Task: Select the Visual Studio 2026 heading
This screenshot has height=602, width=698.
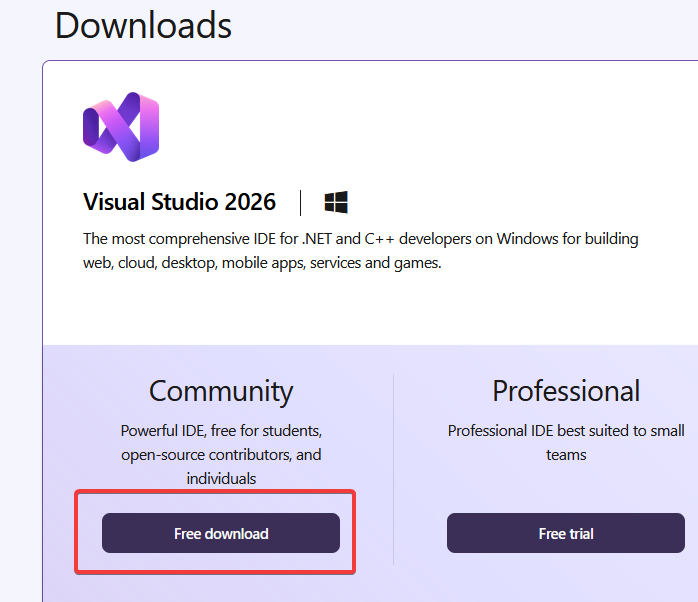Action: (179, 202)
